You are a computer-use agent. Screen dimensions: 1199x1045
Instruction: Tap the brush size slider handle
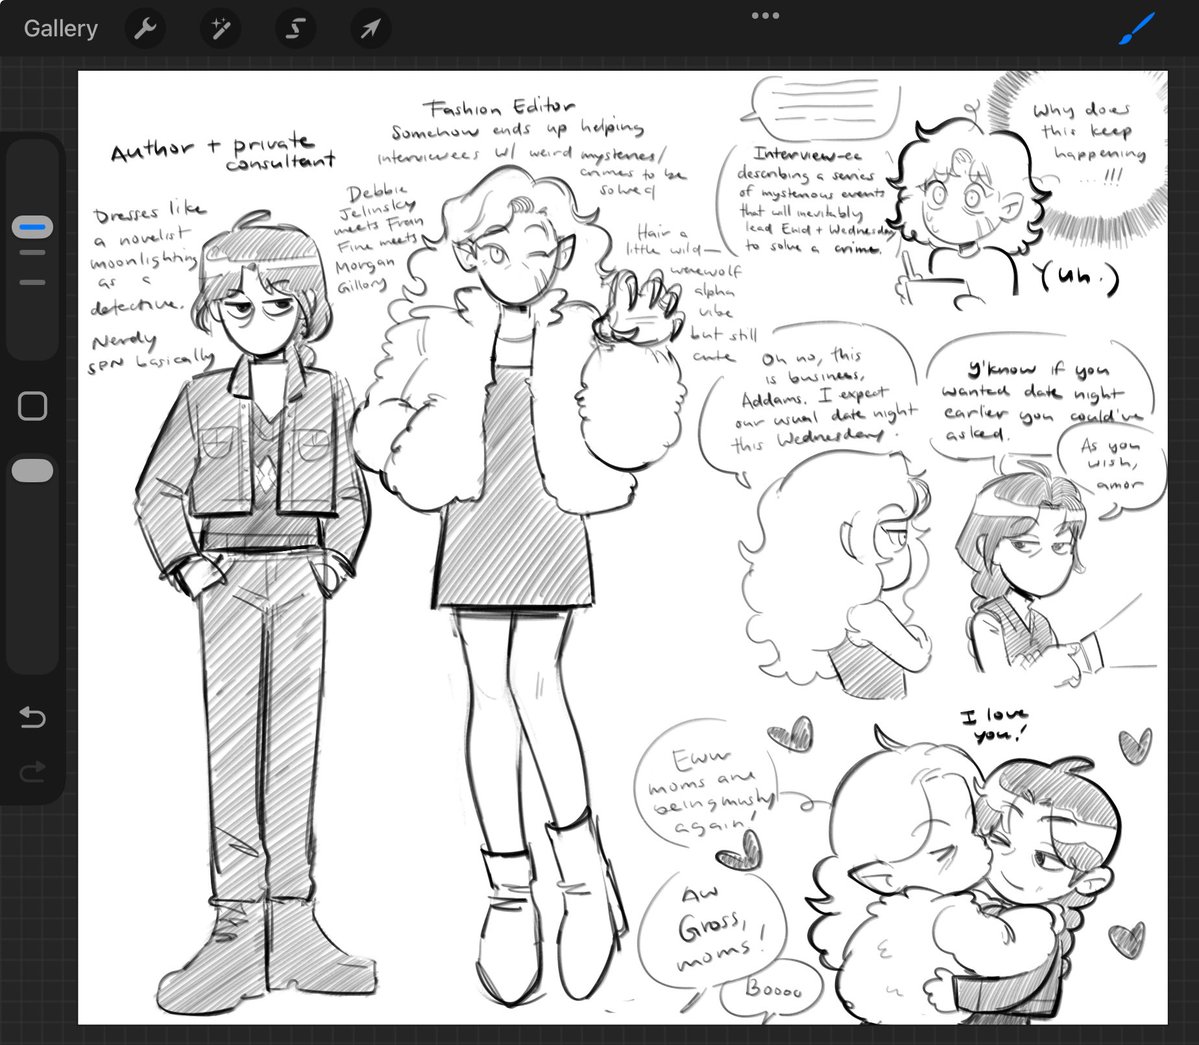click(x=31, y=225)
